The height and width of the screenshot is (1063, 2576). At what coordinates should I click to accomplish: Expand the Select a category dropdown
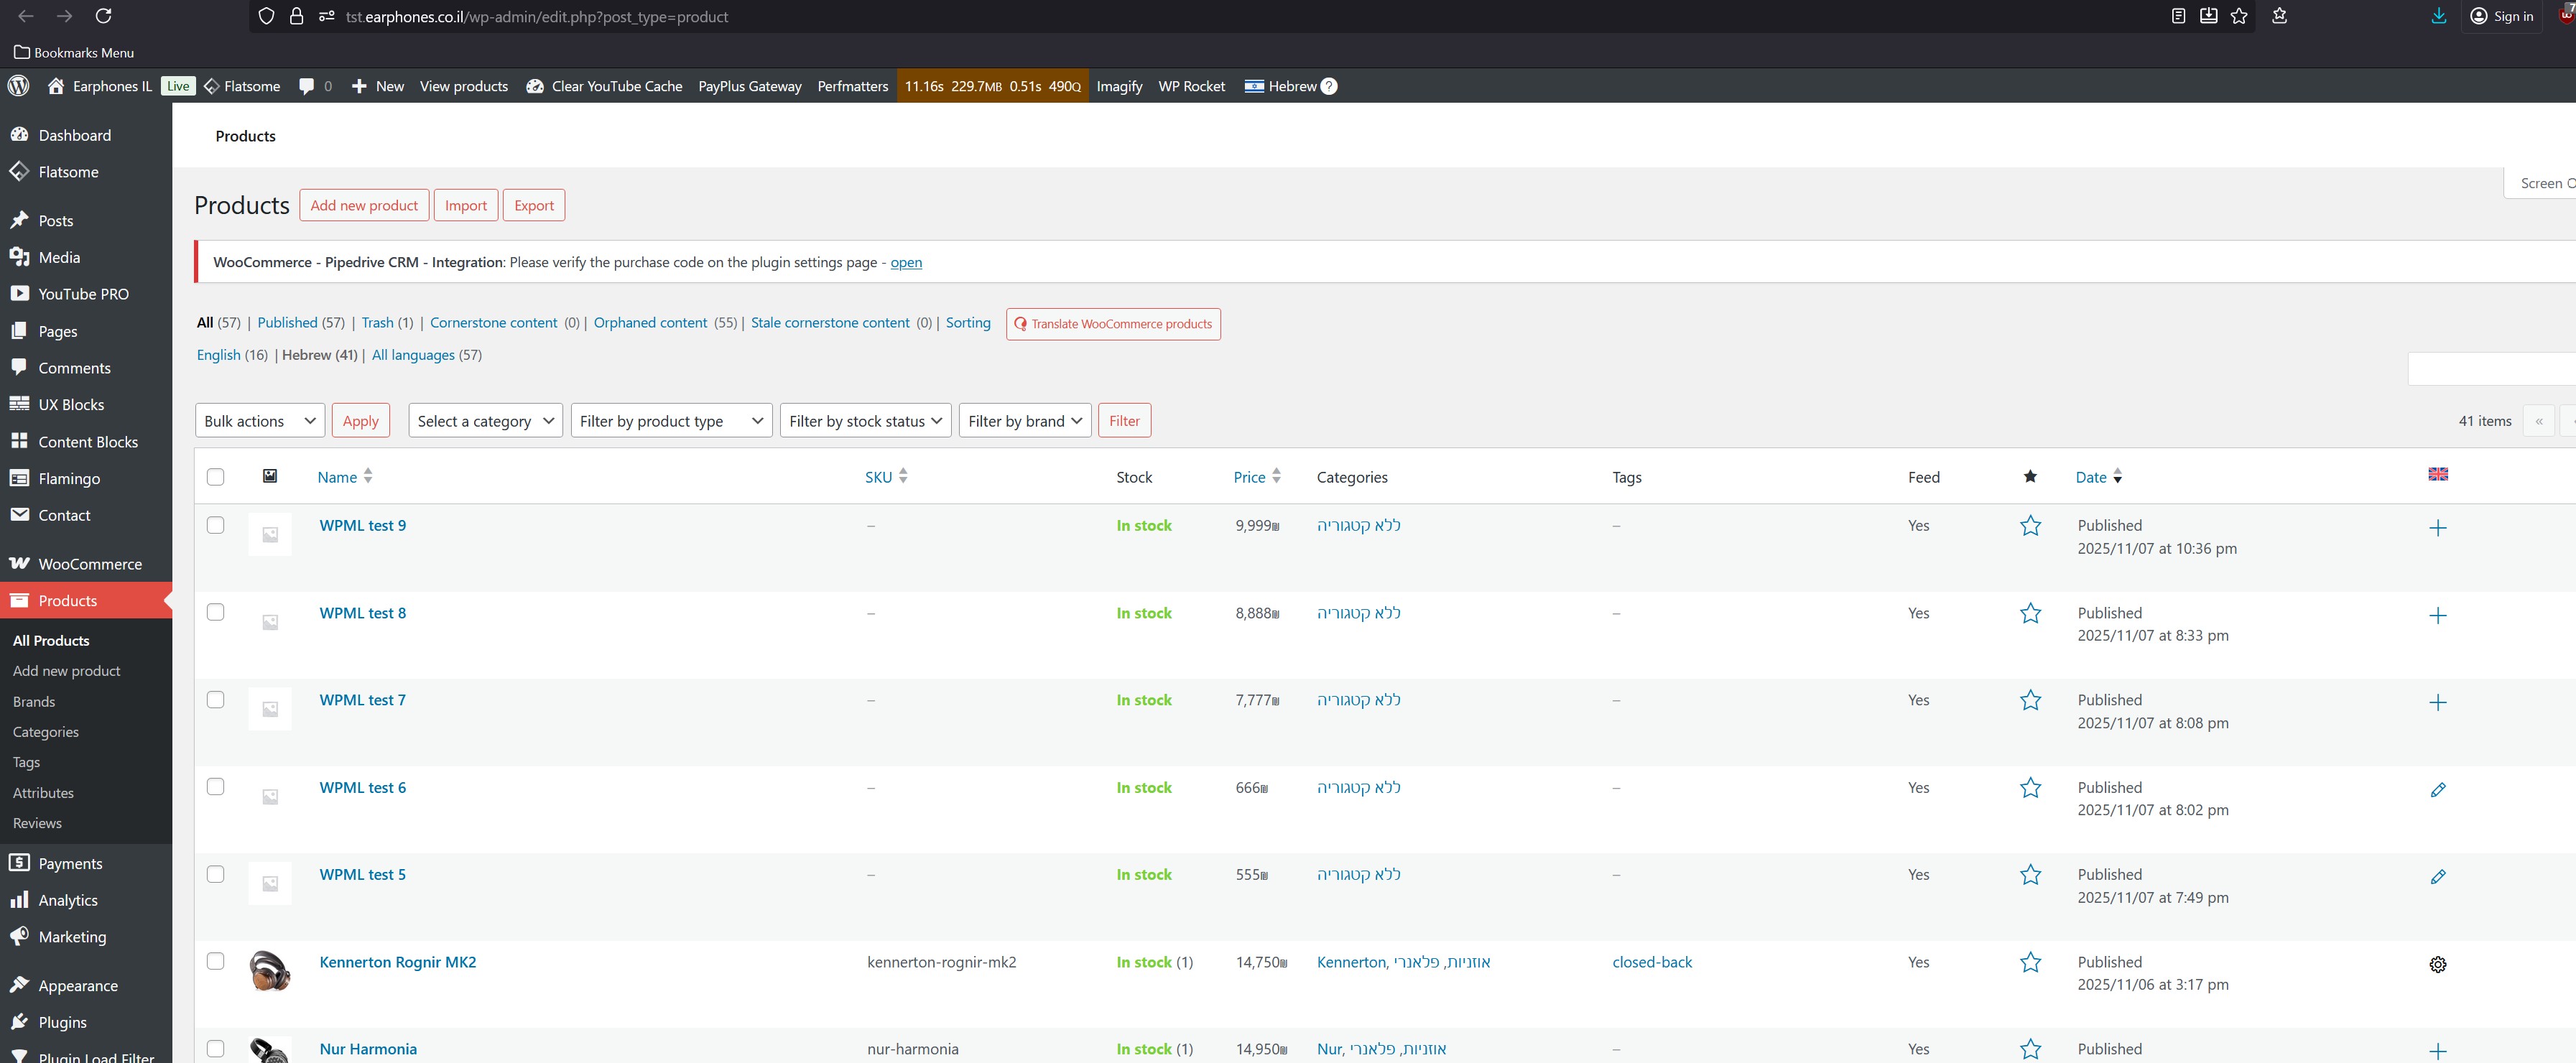coord(485,421)
